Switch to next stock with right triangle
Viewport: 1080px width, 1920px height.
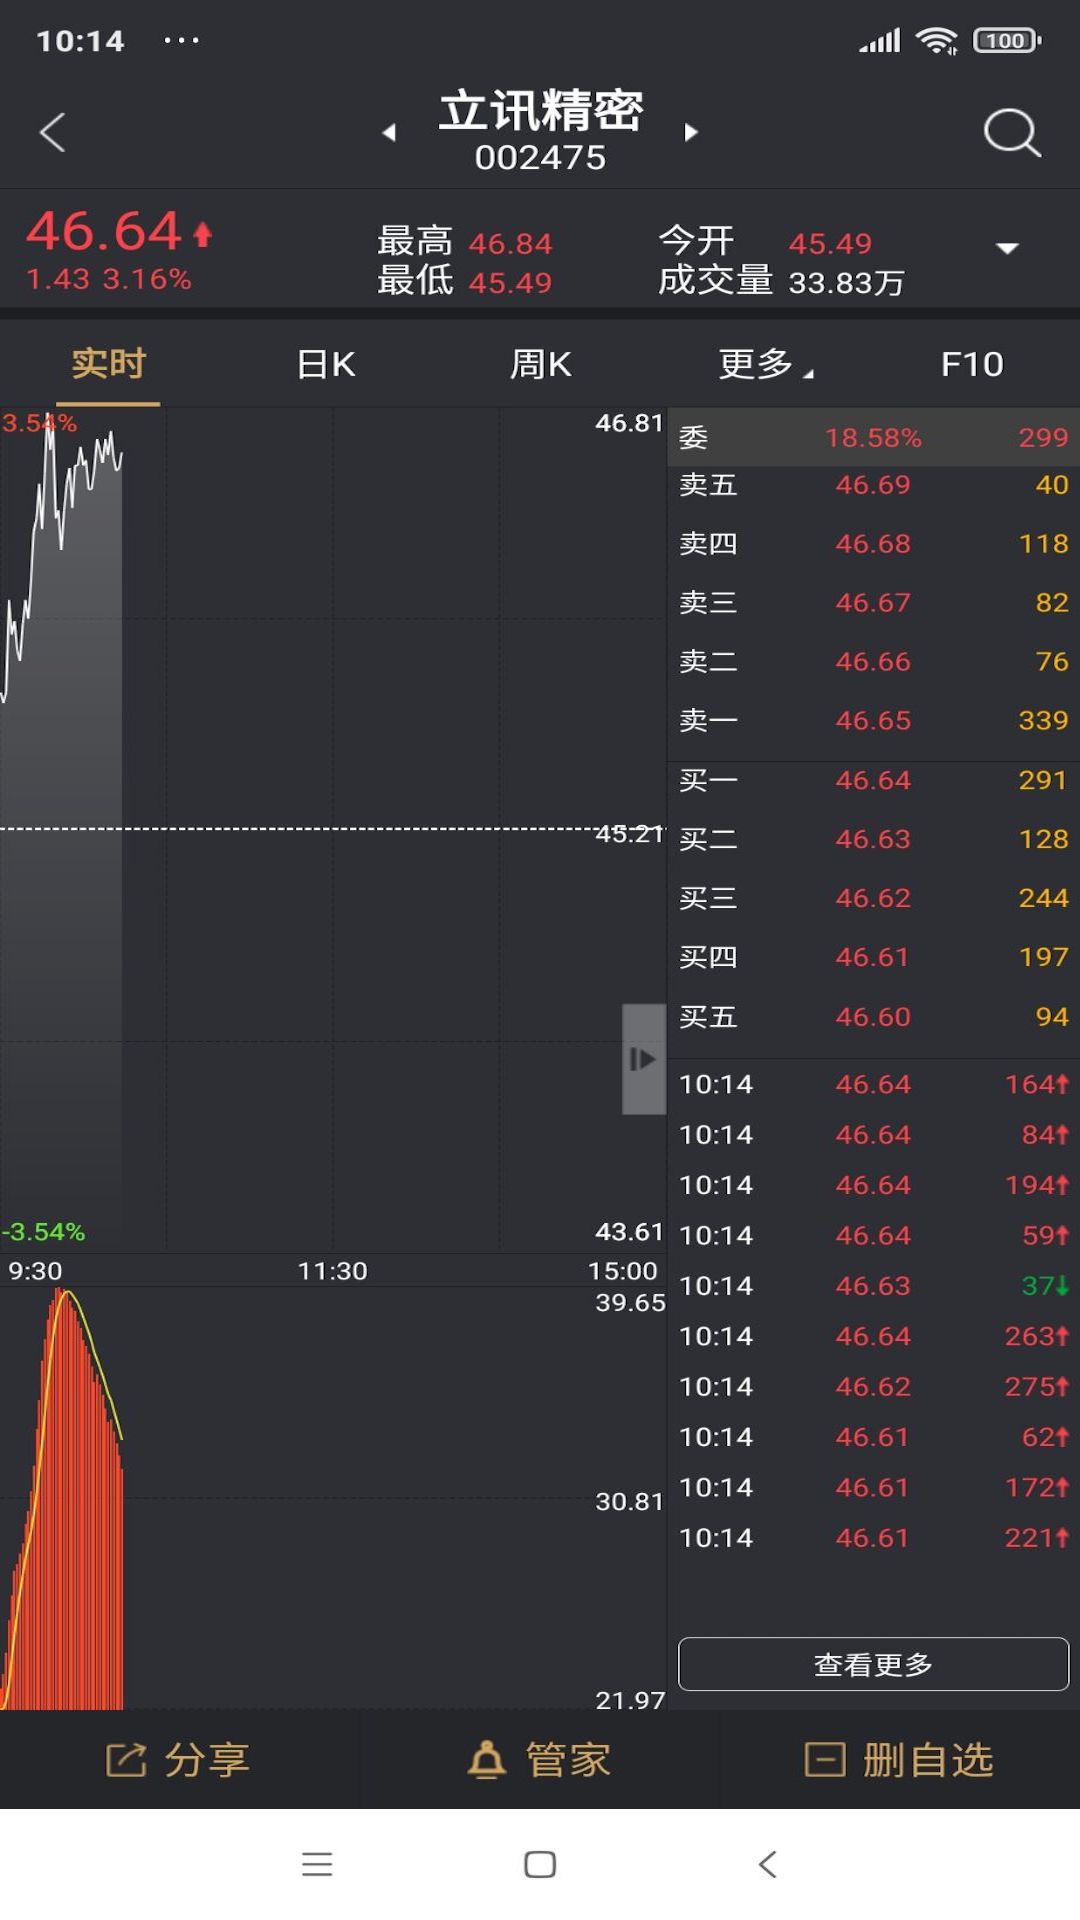[690, 132]
